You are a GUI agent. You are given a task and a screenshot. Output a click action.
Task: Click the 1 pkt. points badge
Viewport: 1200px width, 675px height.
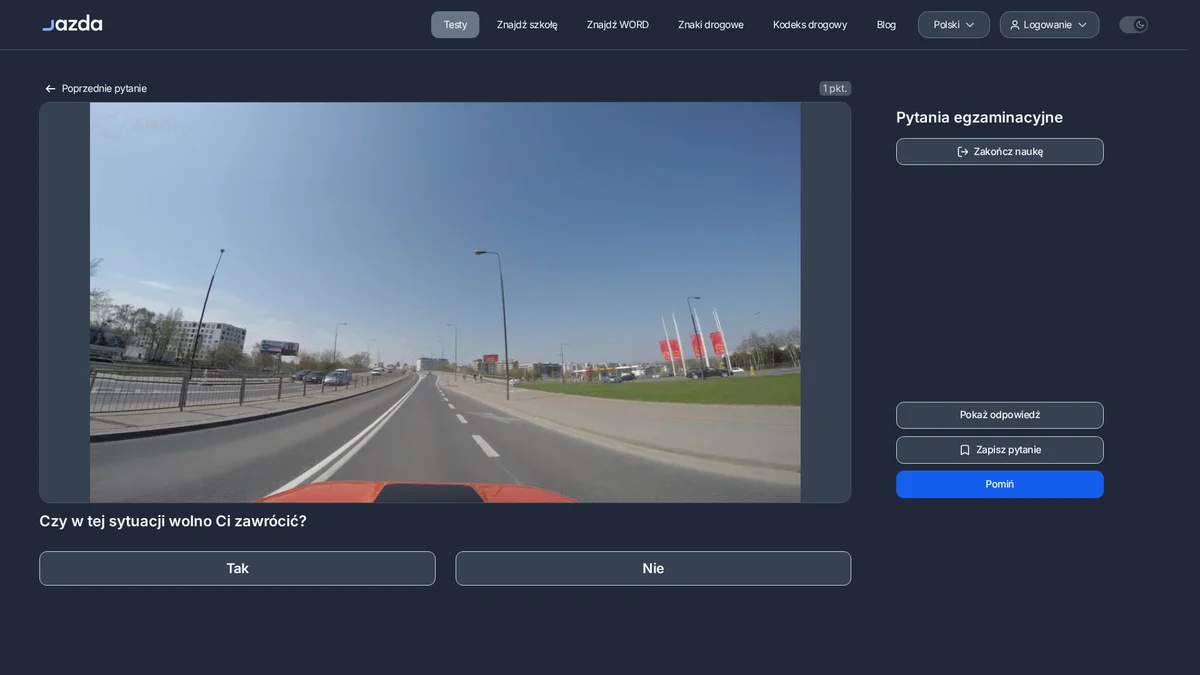[x=835, y=89]
